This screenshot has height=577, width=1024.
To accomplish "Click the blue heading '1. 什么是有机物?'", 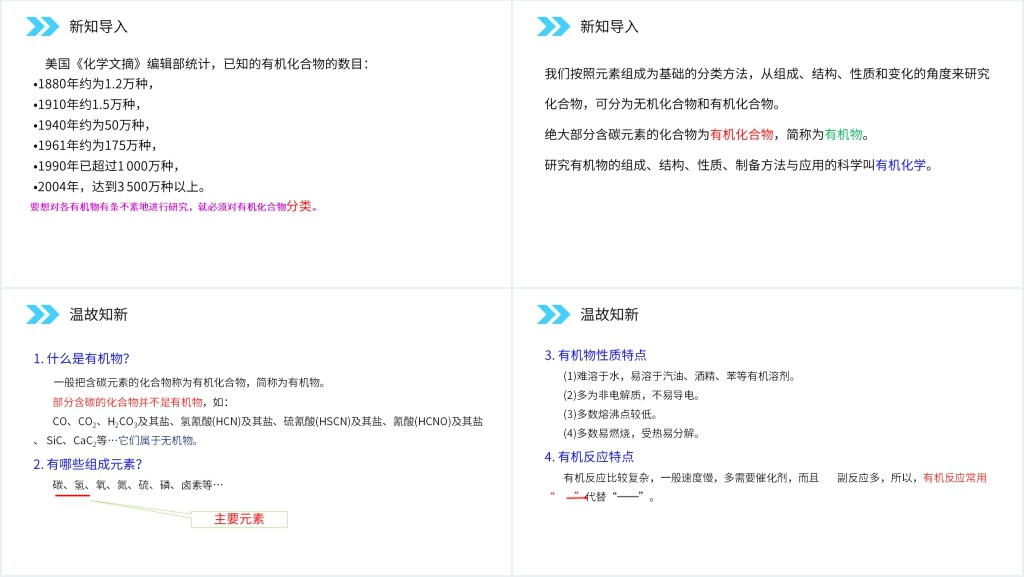I will point(82,358).
